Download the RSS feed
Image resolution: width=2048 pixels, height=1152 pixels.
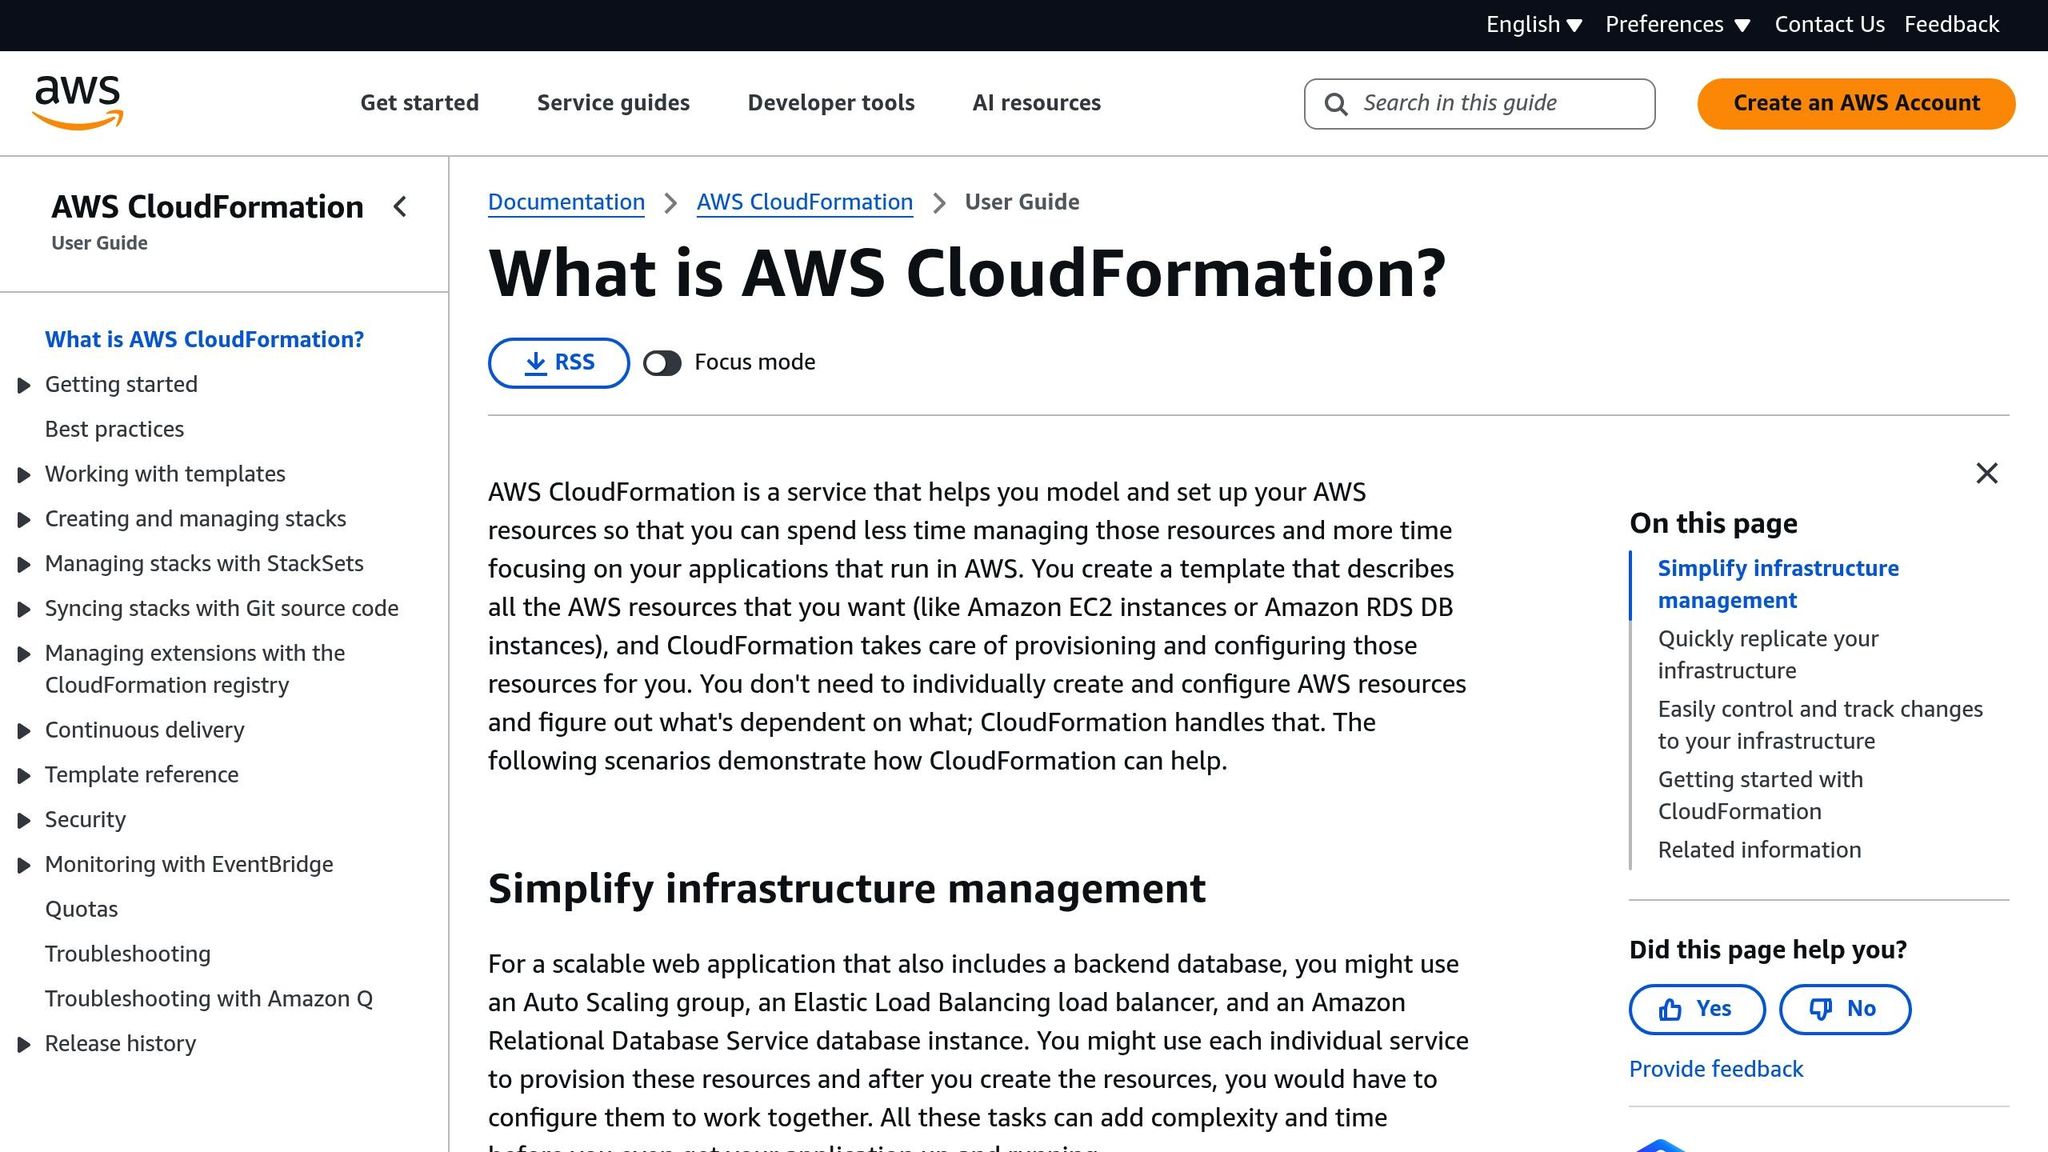pyautogui.click(x=559, y=363)
